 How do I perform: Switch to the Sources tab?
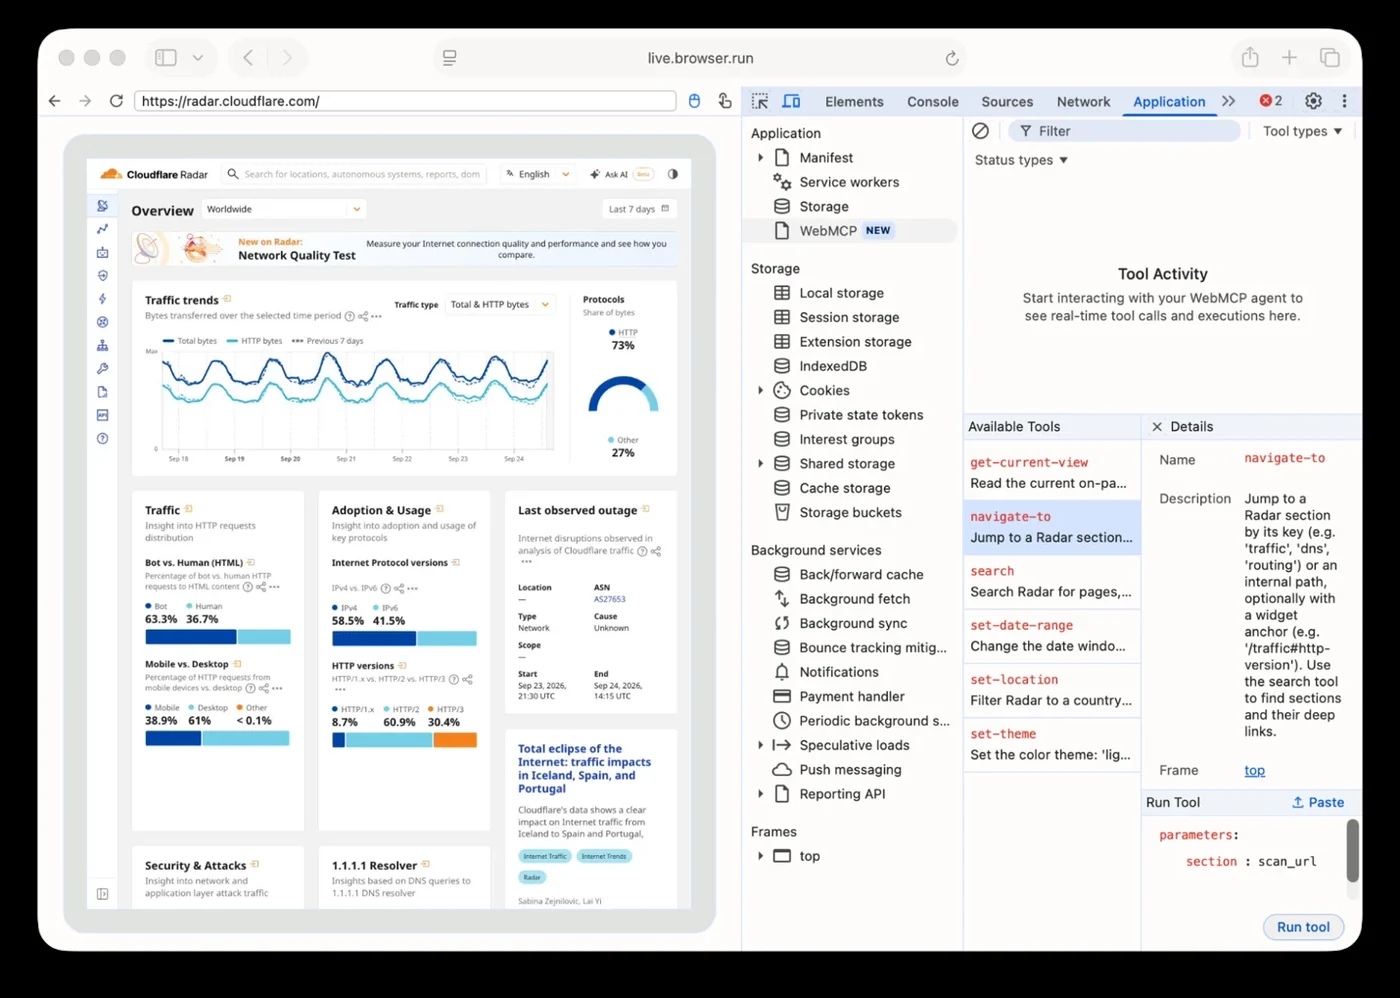coord(1007,102)
